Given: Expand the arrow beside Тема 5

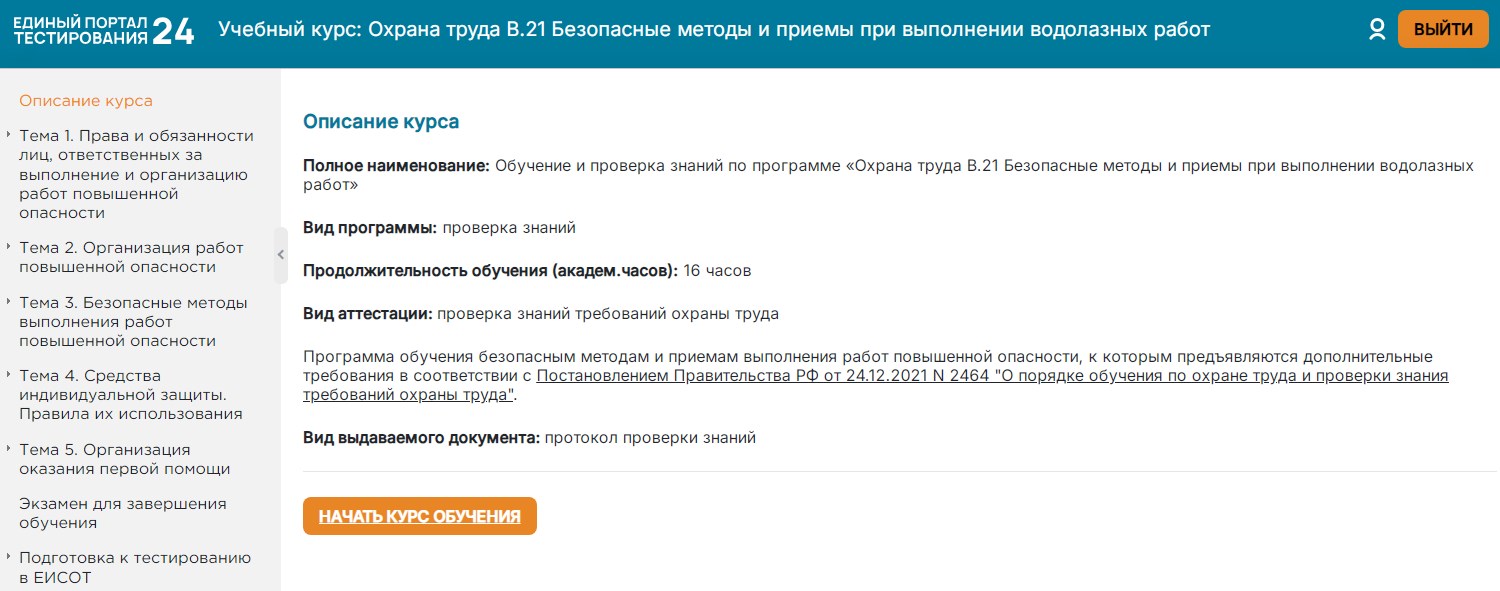Looking at the screenshot, I should [x=8, y=450].
